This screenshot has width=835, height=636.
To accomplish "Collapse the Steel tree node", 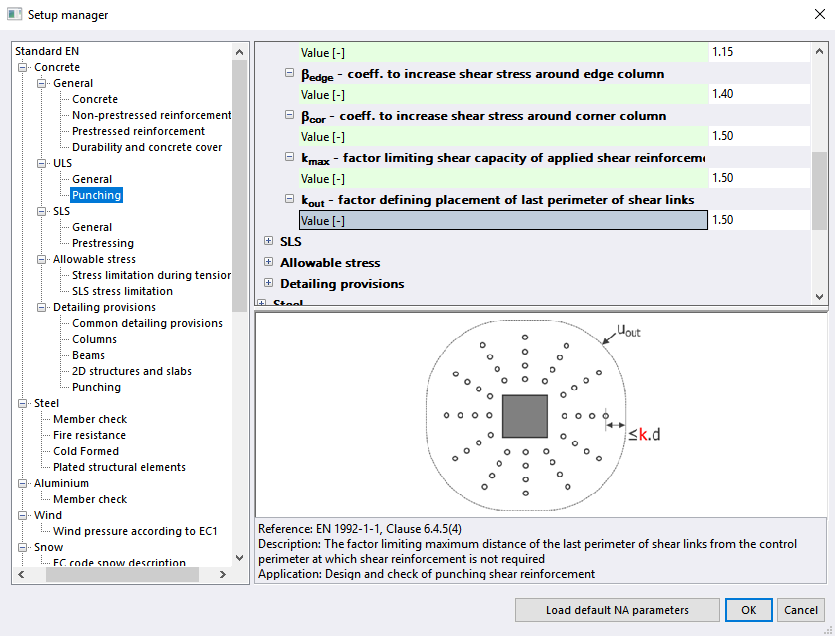I will coord(24,404).
